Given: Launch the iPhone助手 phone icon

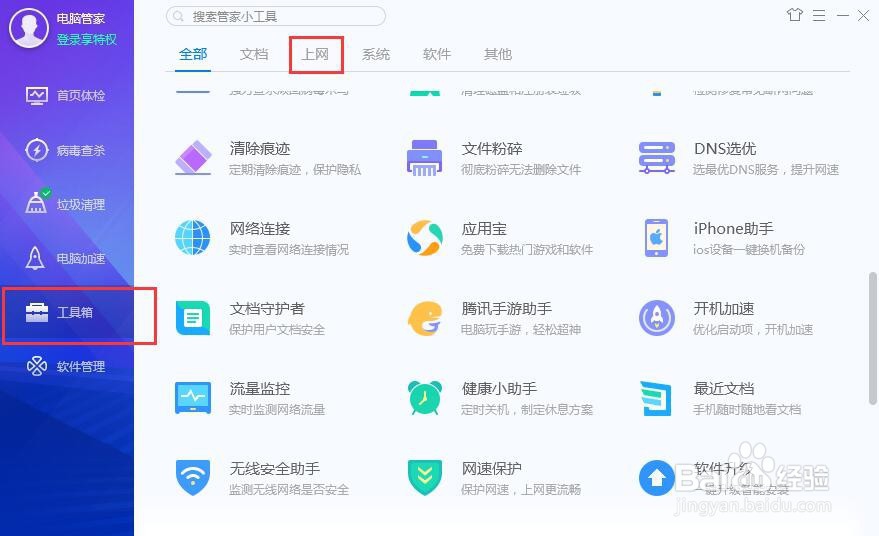Looking at the screenshot, I should tap(656, 238).
